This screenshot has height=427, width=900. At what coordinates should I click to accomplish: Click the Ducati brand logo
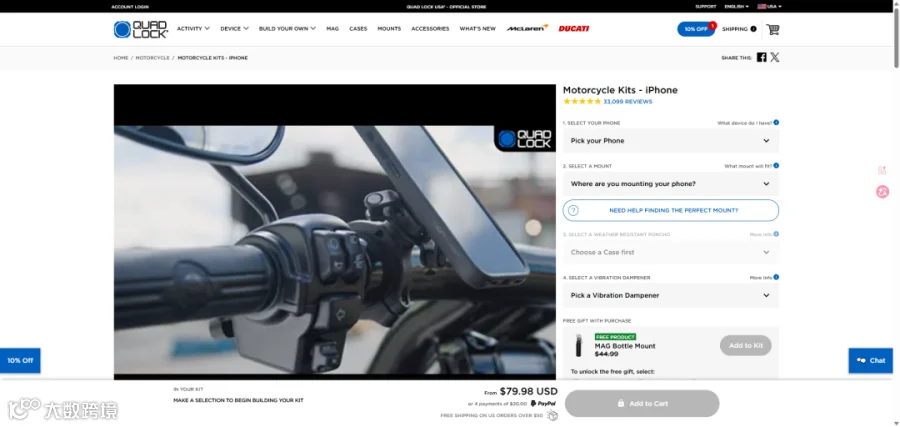[574, 29]
